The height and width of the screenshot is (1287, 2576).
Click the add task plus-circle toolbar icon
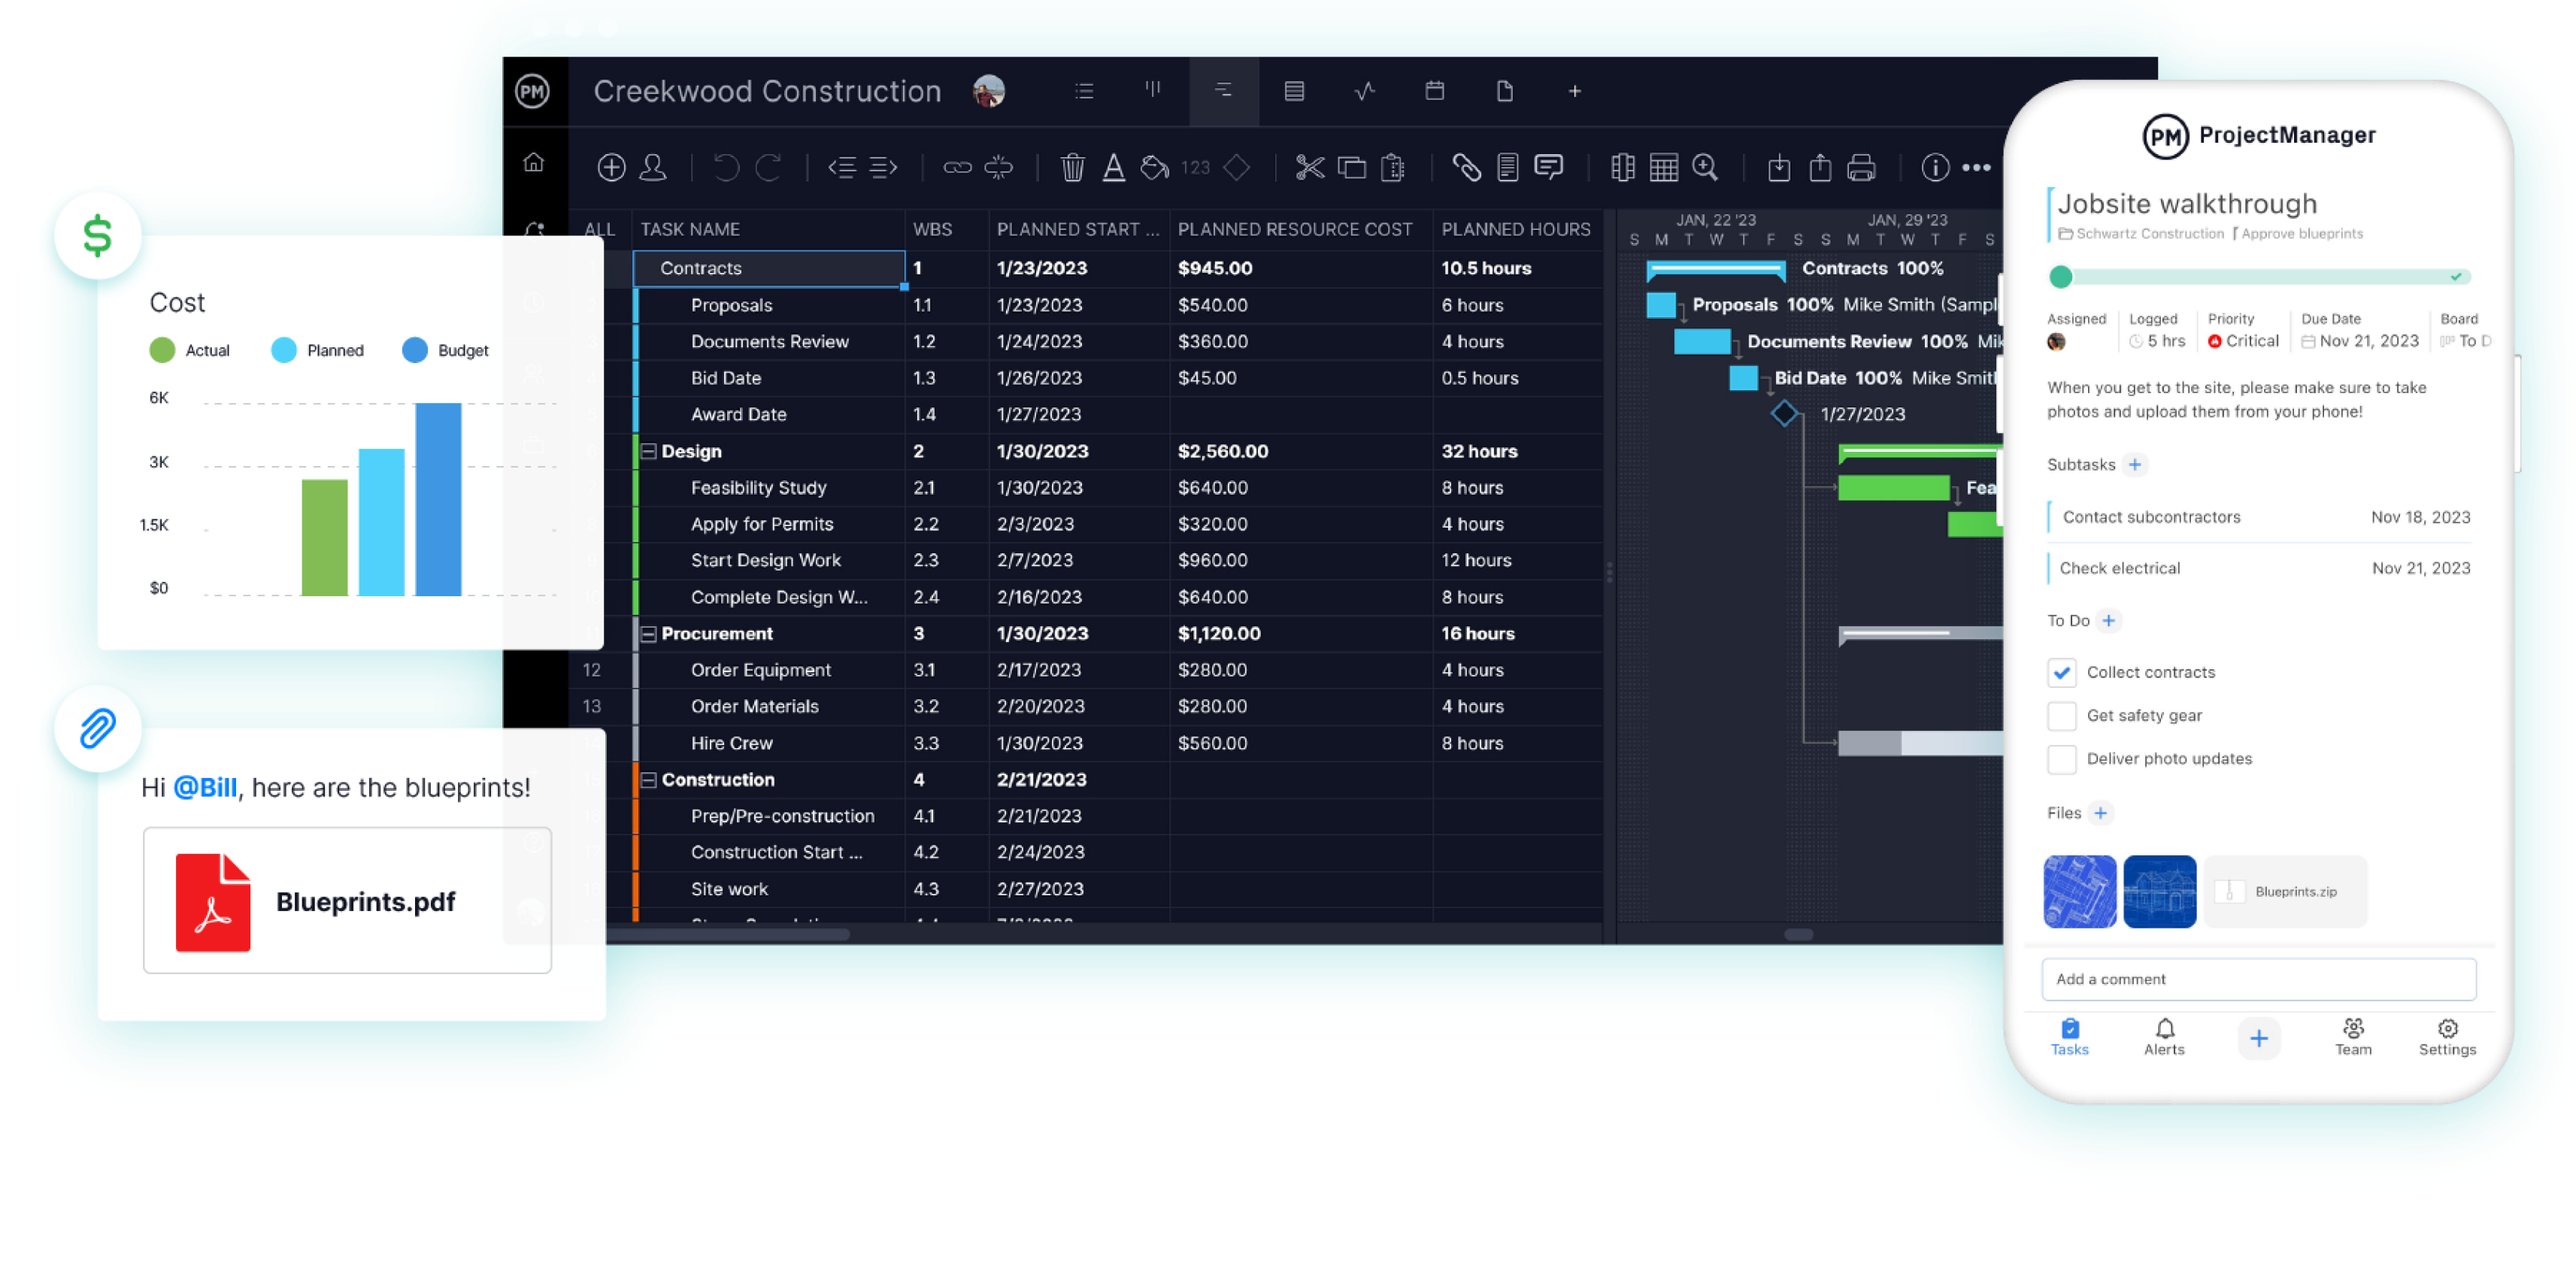click(611, 167)
